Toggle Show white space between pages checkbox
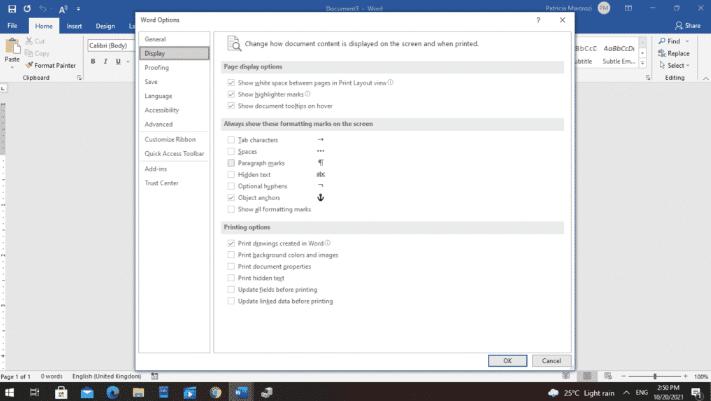Screen dimensions: 711x401 point(231,83)
